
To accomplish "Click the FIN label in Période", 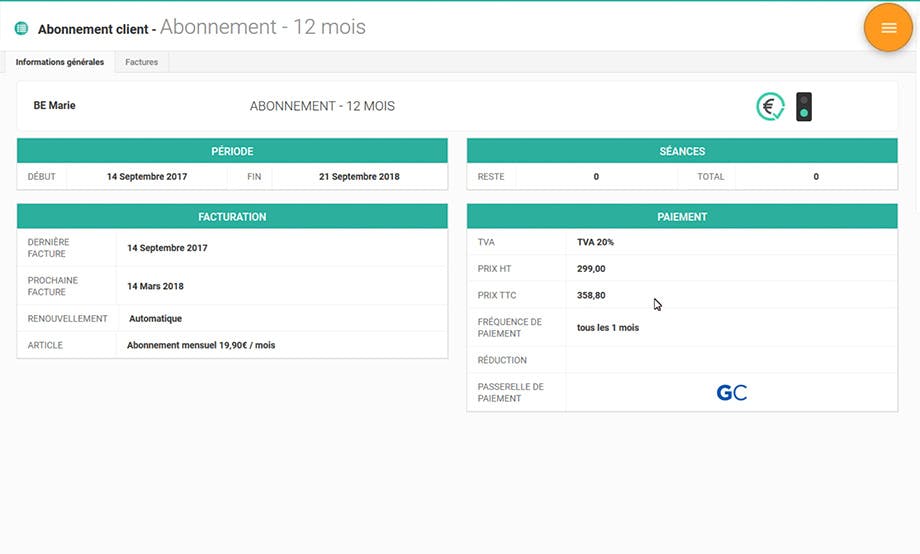I will click(x=254, y=177).
